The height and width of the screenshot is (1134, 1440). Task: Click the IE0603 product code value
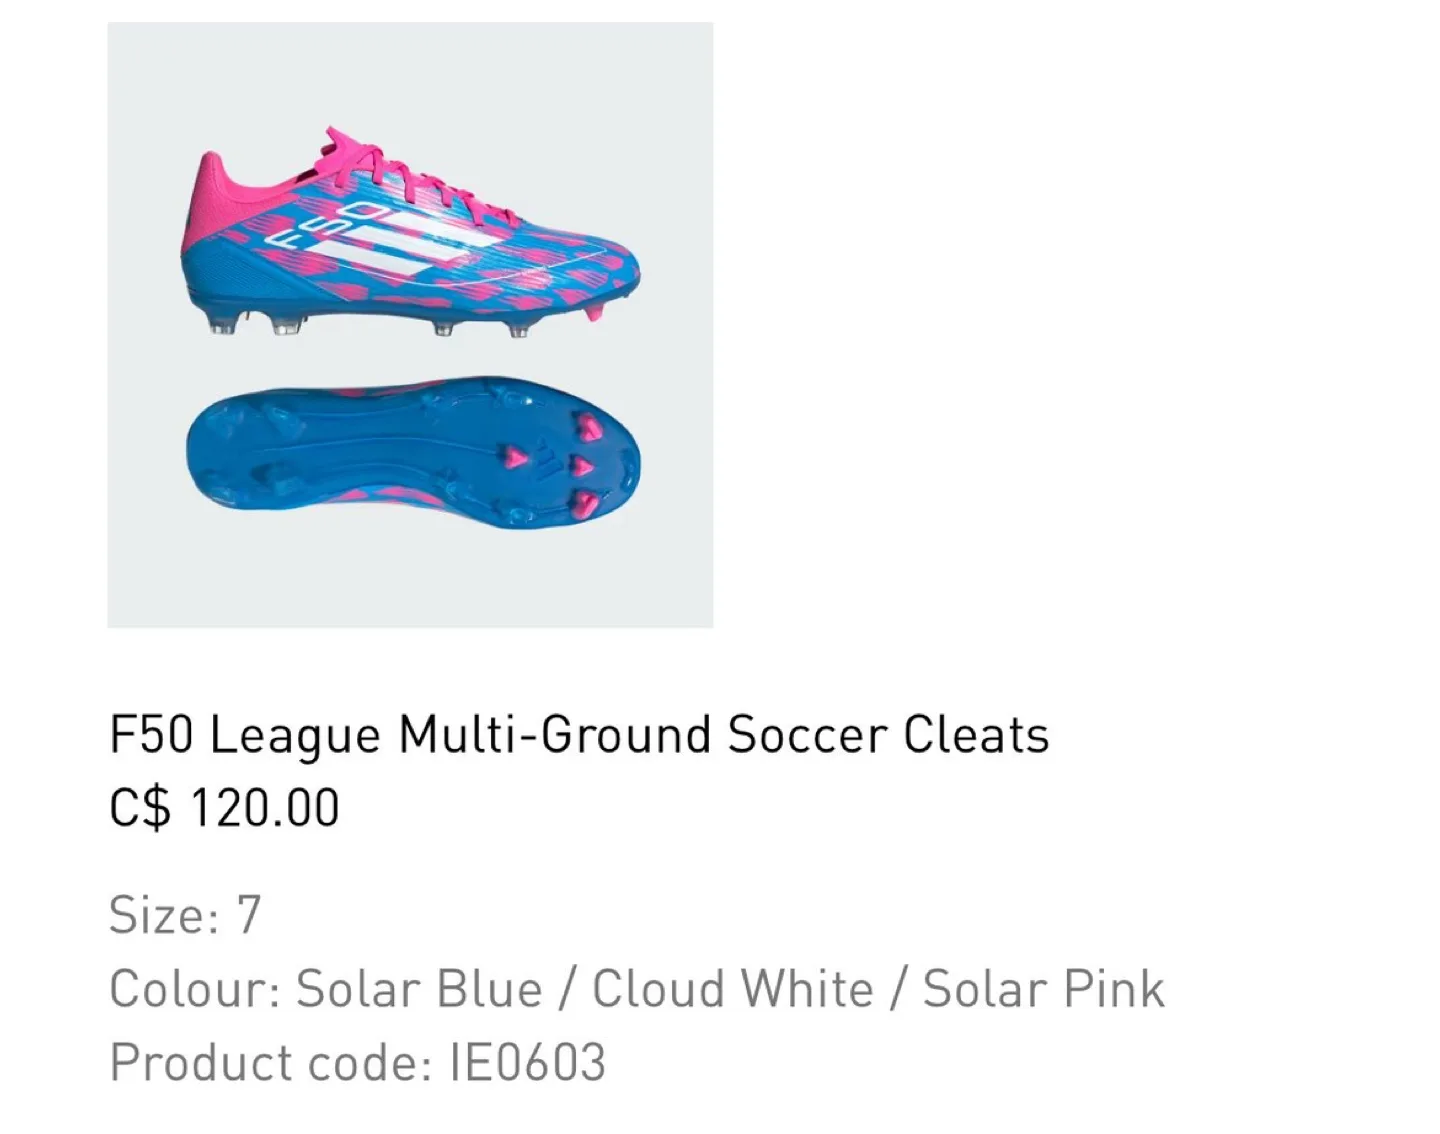[x=528, y=1062]
